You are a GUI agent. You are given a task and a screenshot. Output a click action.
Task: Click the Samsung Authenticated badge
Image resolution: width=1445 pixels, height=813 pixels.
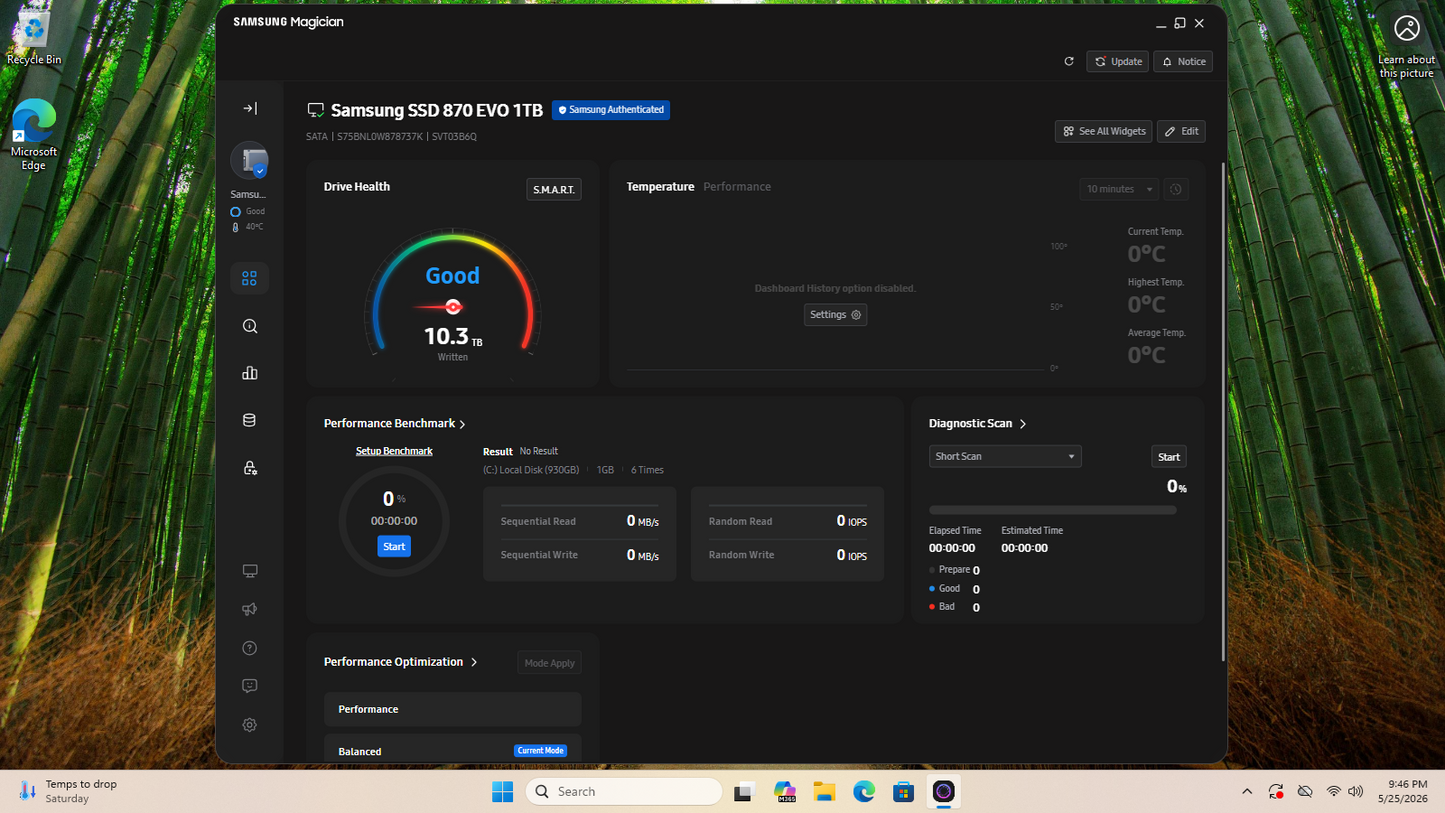[611, 110]
